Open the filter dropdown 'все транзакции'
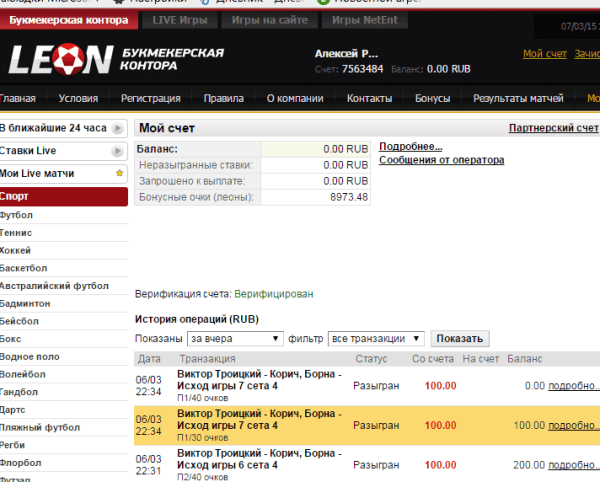This screenshot has height=482, width=600. click(376, 339)
